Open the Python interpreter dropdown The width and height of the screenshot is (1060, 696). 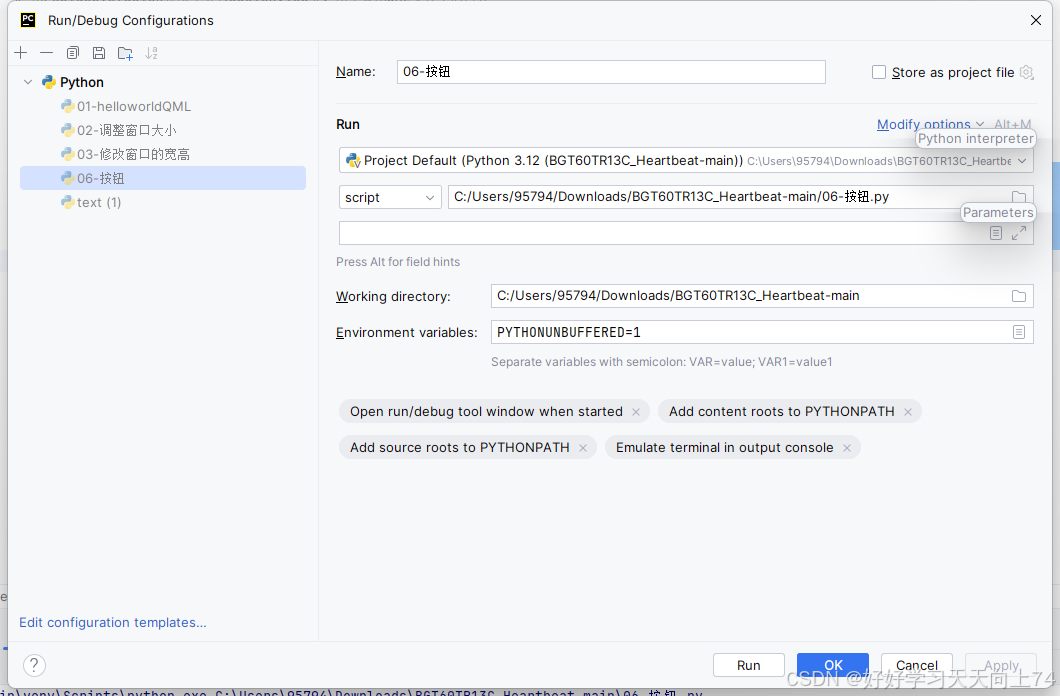click(1022, 160)
